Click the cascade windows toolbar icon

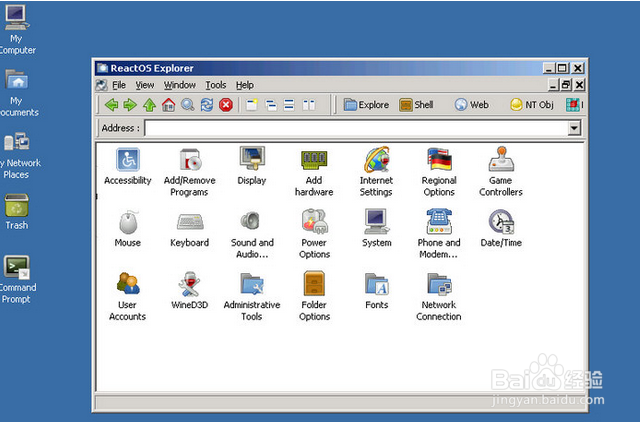[x=271, y=105]
